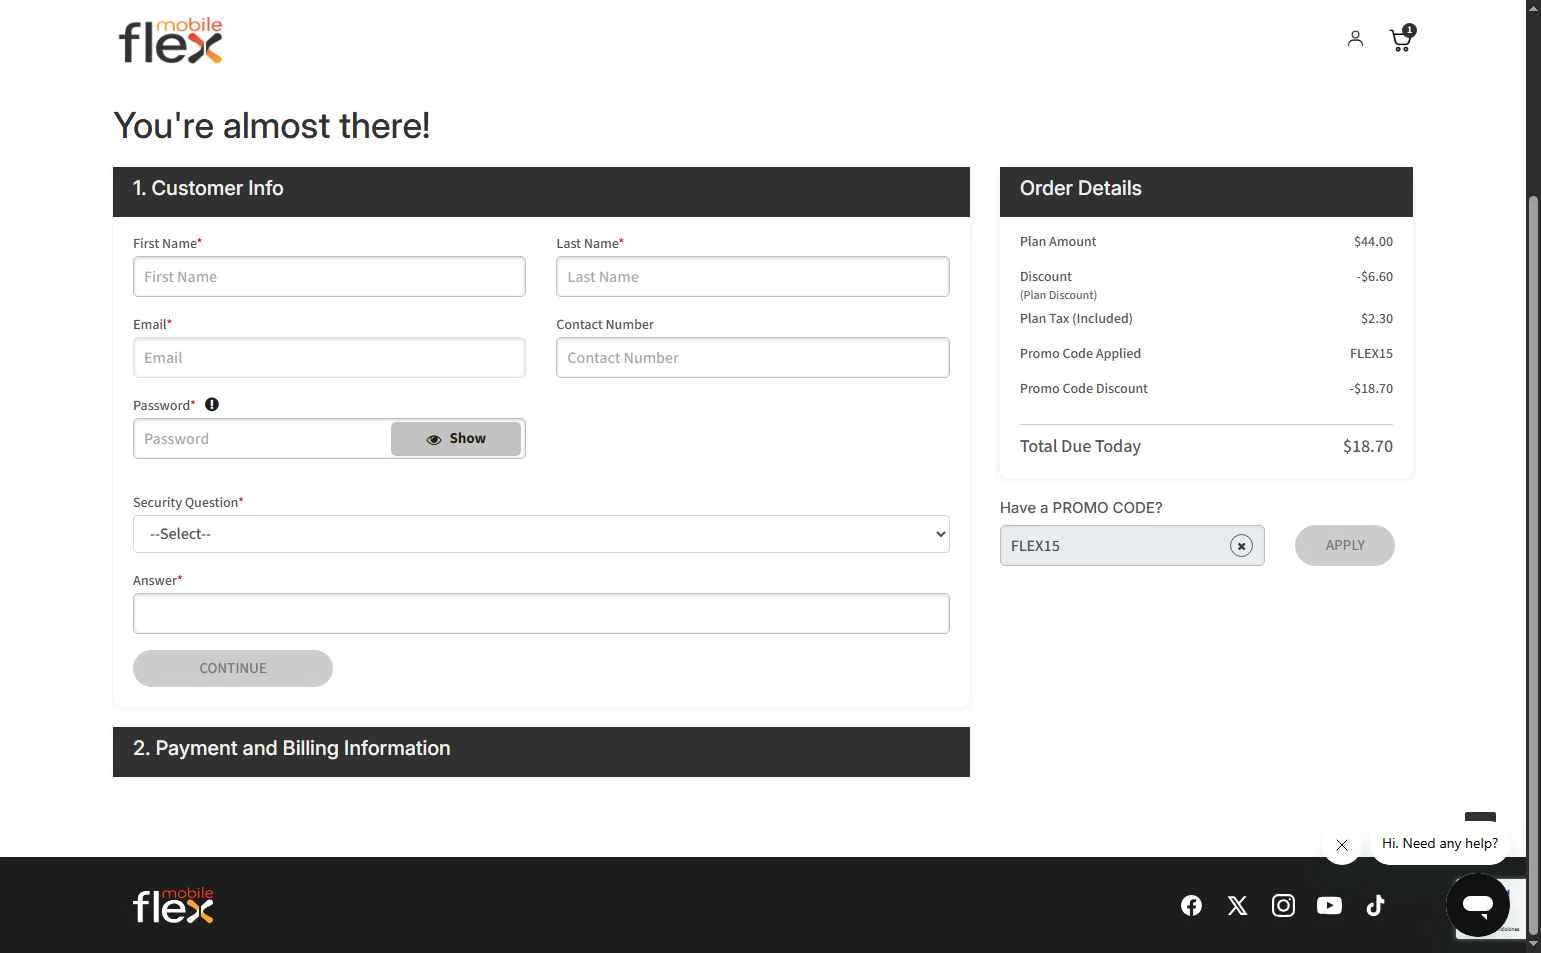Viewport: 1541px width, 953px height.
Task: Click the 'Hi. Need any help?' message
Action: [x=1440, y=843]
